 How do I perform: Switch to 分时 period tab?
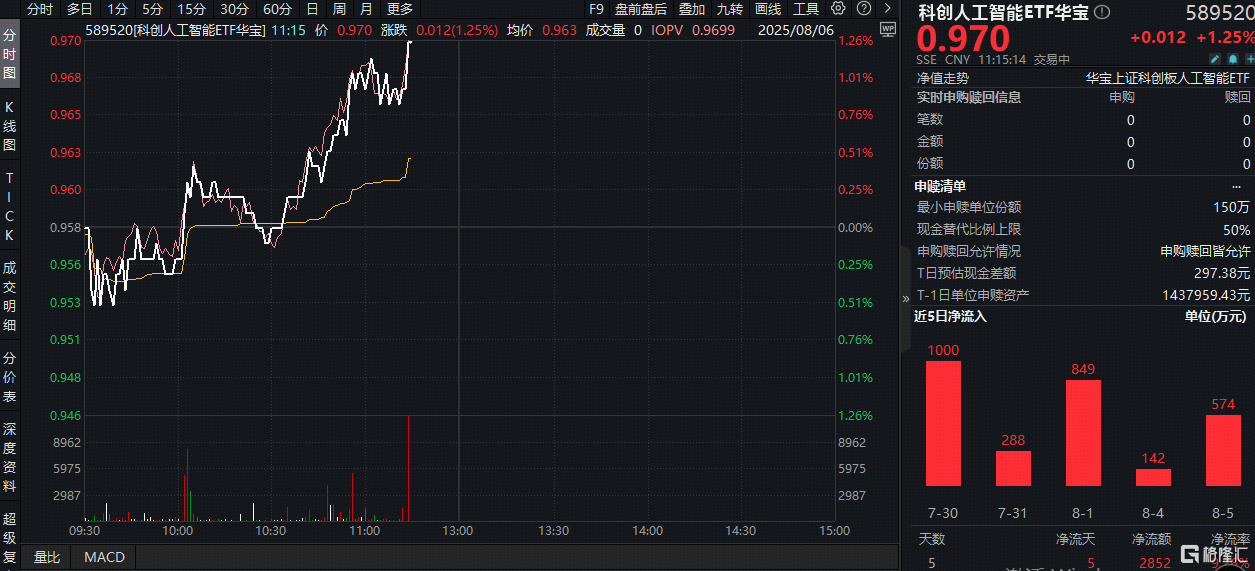(40, 9)
